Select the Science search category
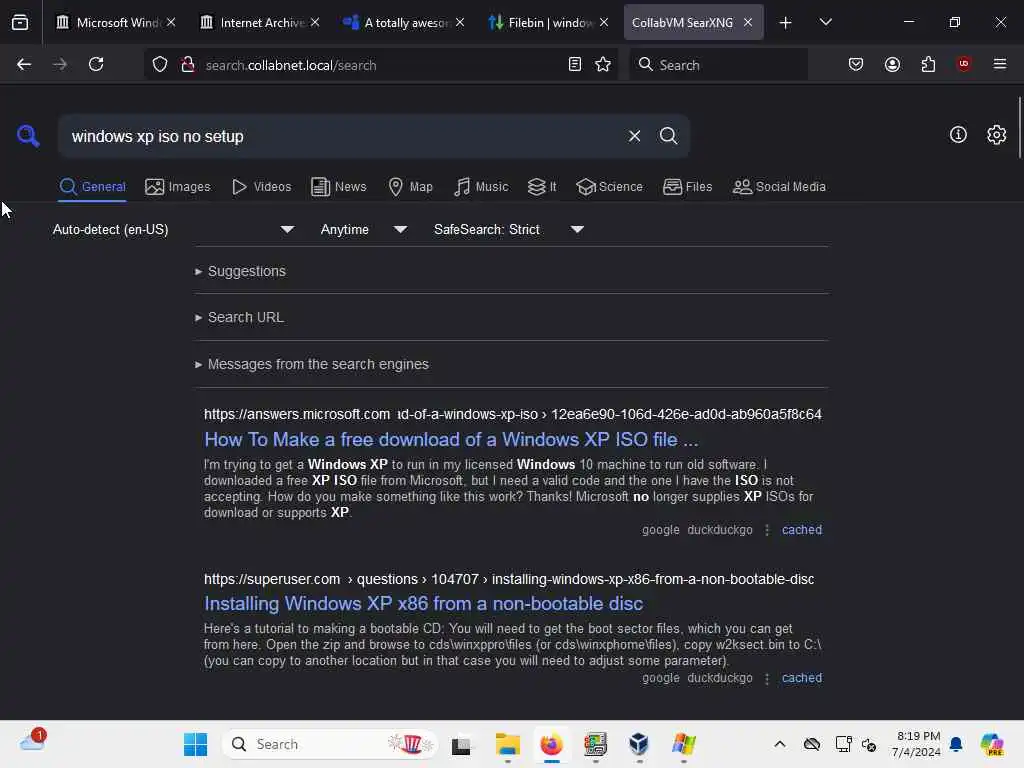The height and width of the screenshot is (768, 1024). 609,187
